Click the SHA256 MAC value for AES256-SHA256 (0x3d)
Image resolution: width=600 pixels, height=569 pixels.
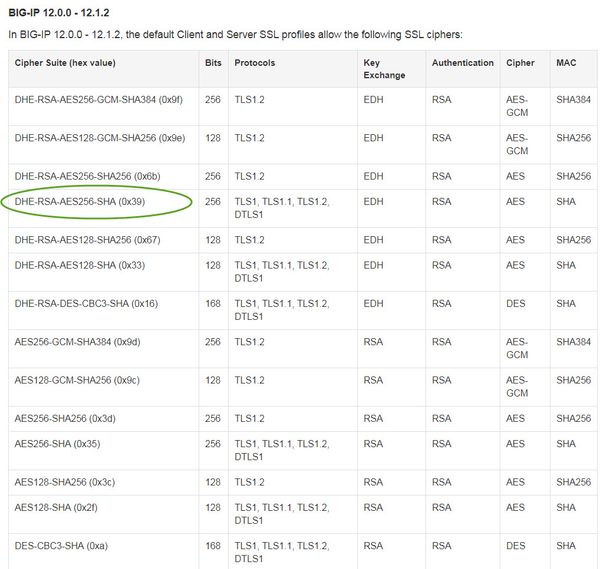pos(574,418)
